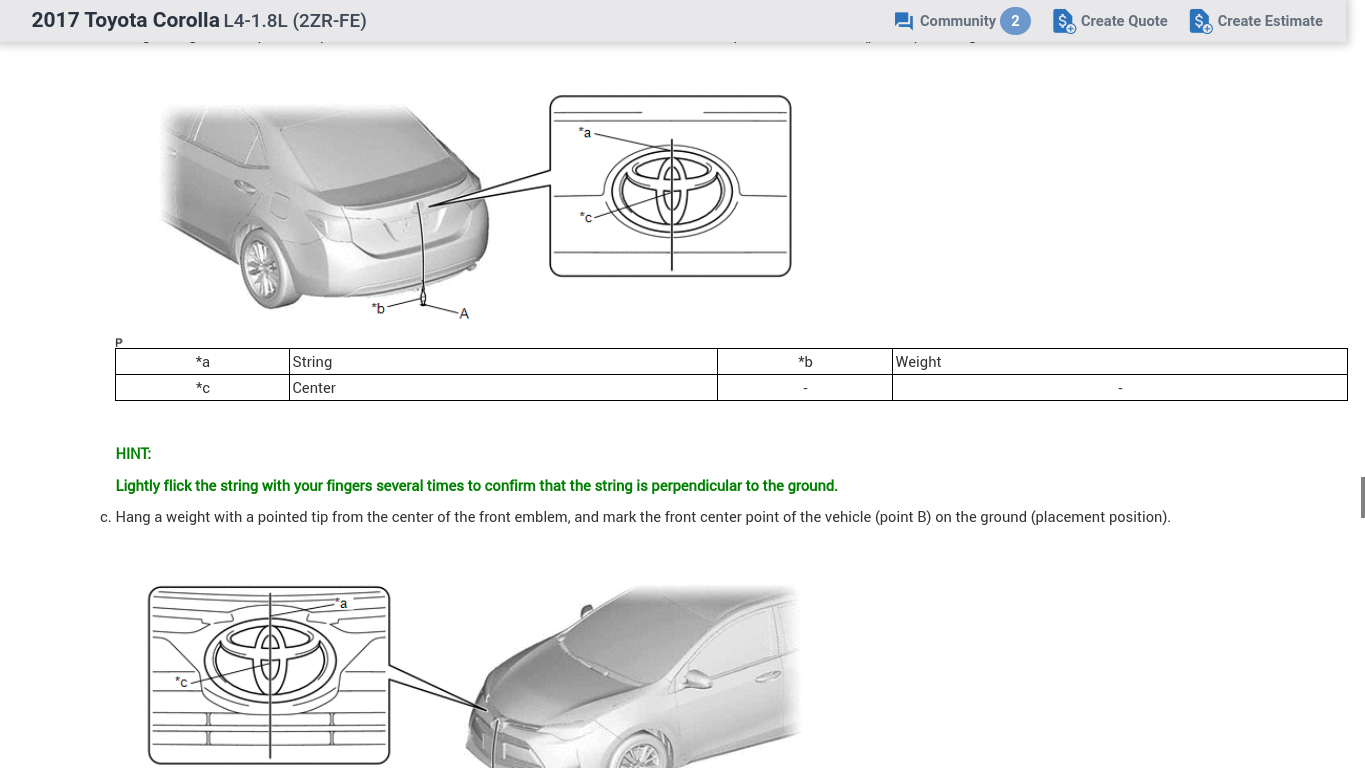Click the Create Estimate dollar icon
Image resolution: width=1365 pixels, height=768 pixels.
(x=1200, y=21)
